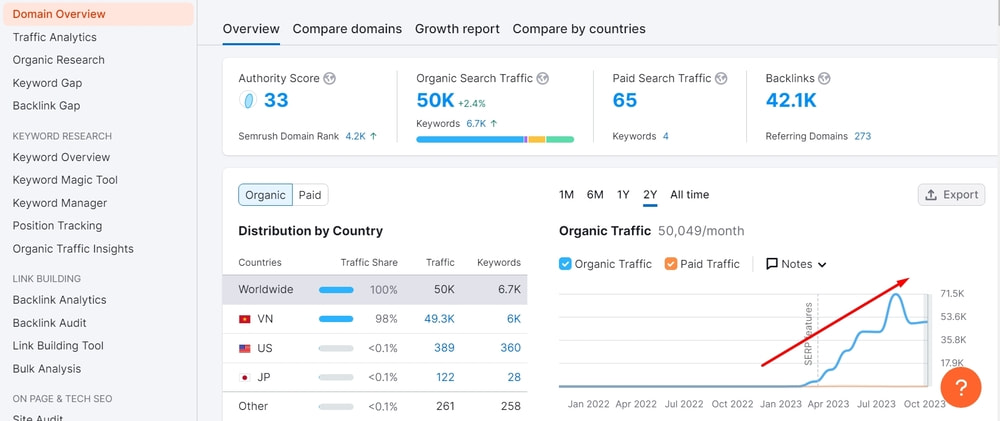The height and width of the screenshot is (421, 1000).
Task: Open US keywords value 360
Action: (511, 348)
